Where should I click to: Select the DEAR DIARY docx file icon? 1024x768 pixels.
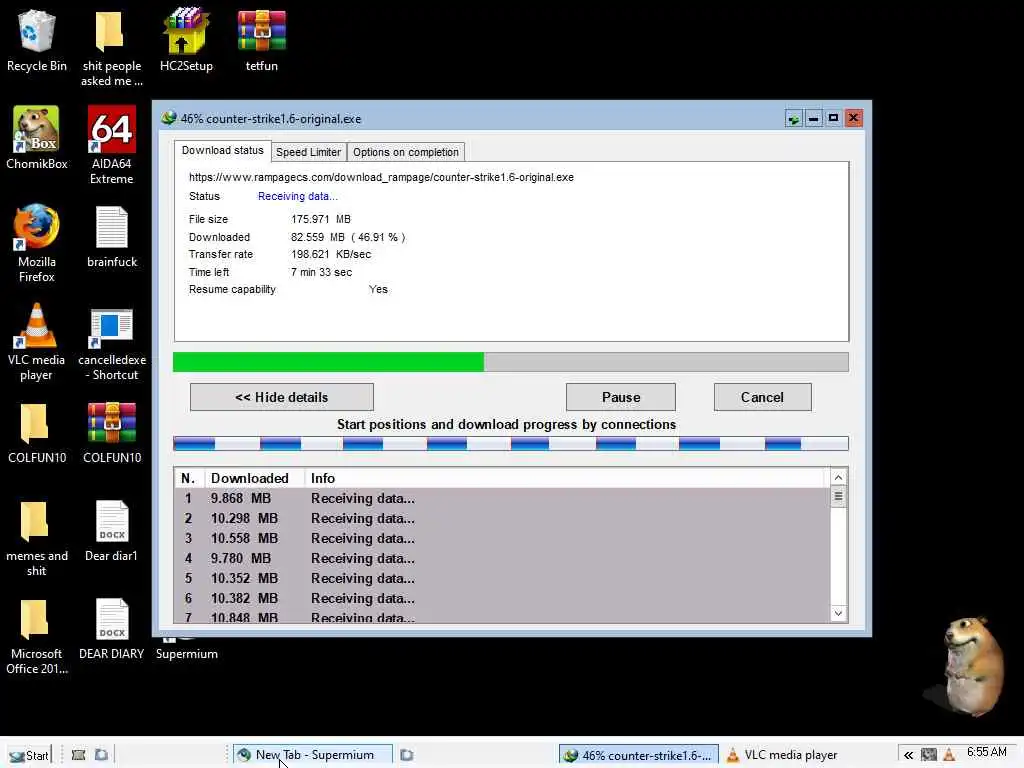click(111, 628)
